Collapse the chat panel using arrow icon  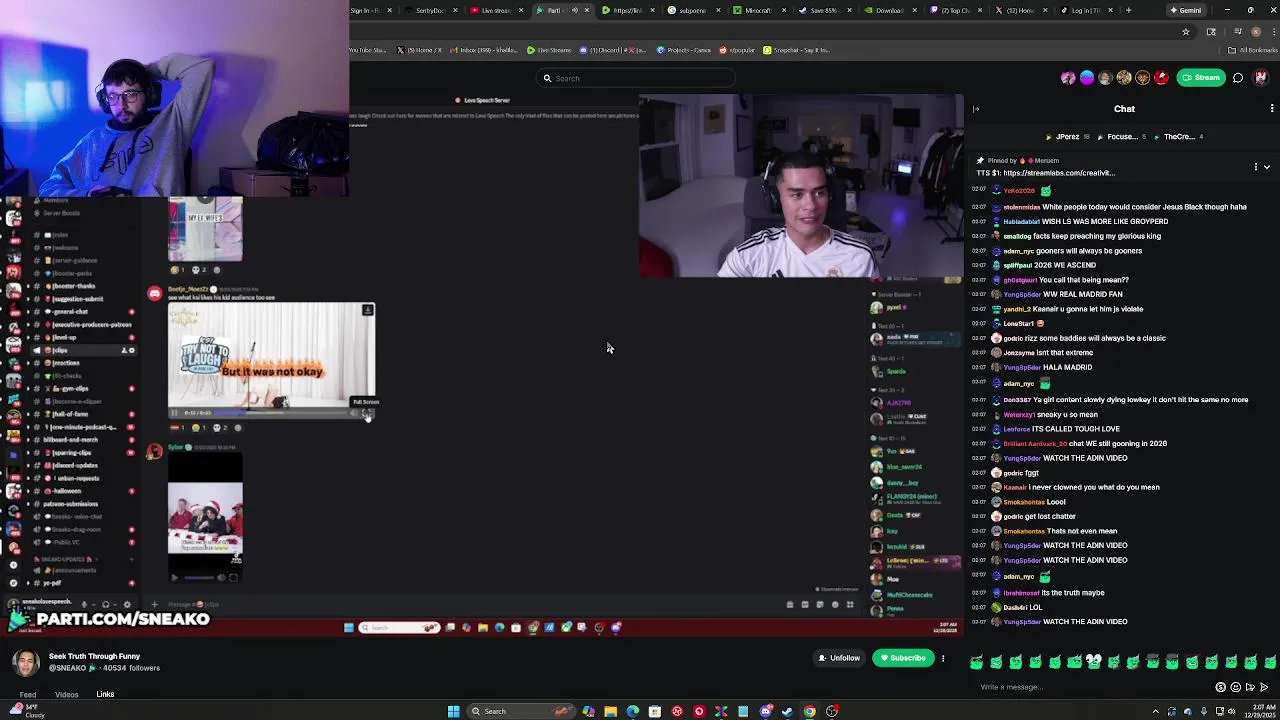click(976, 109)
